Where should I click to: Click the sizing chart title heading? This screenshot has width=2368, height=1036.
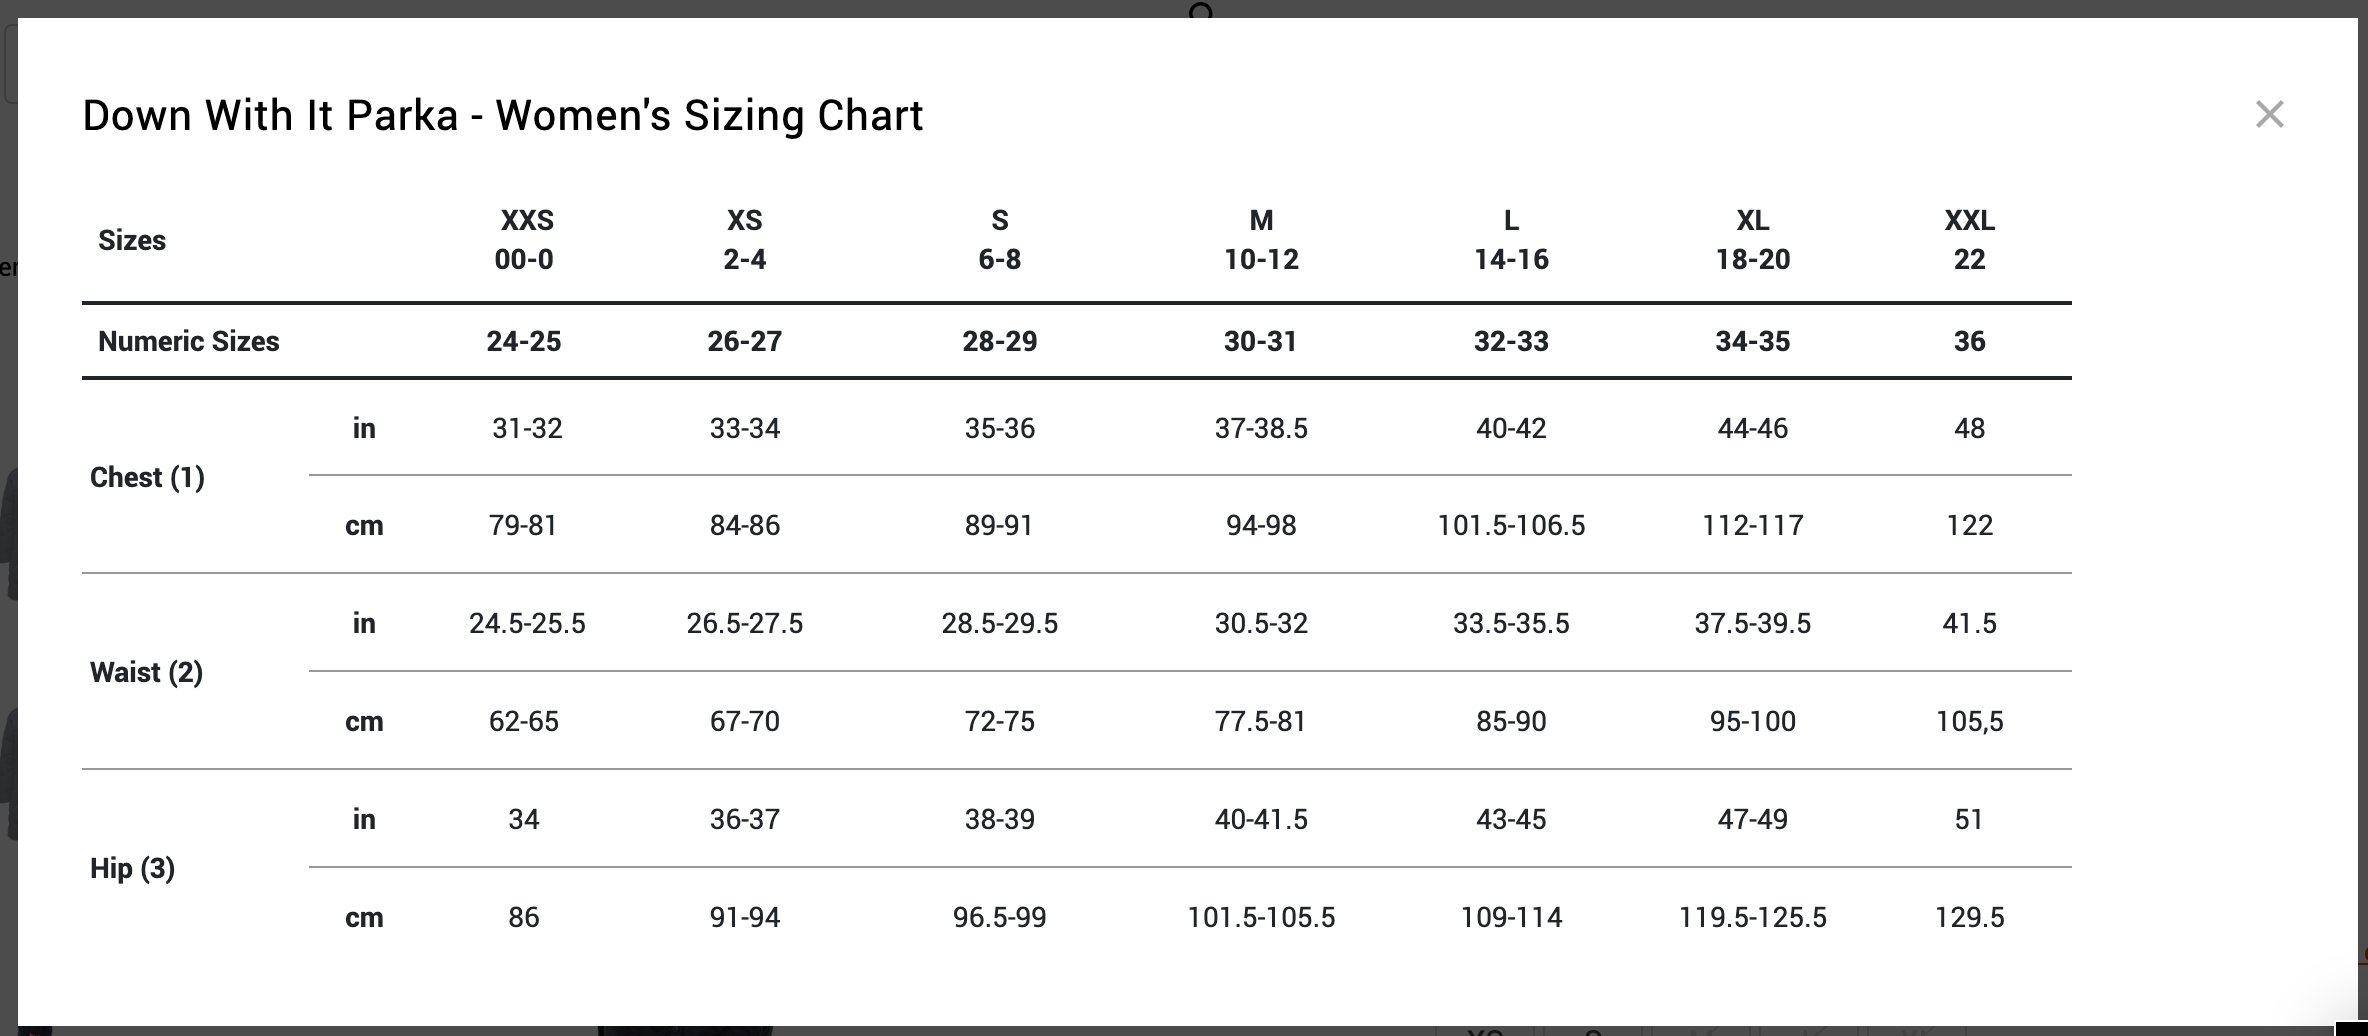pos(503,116)
